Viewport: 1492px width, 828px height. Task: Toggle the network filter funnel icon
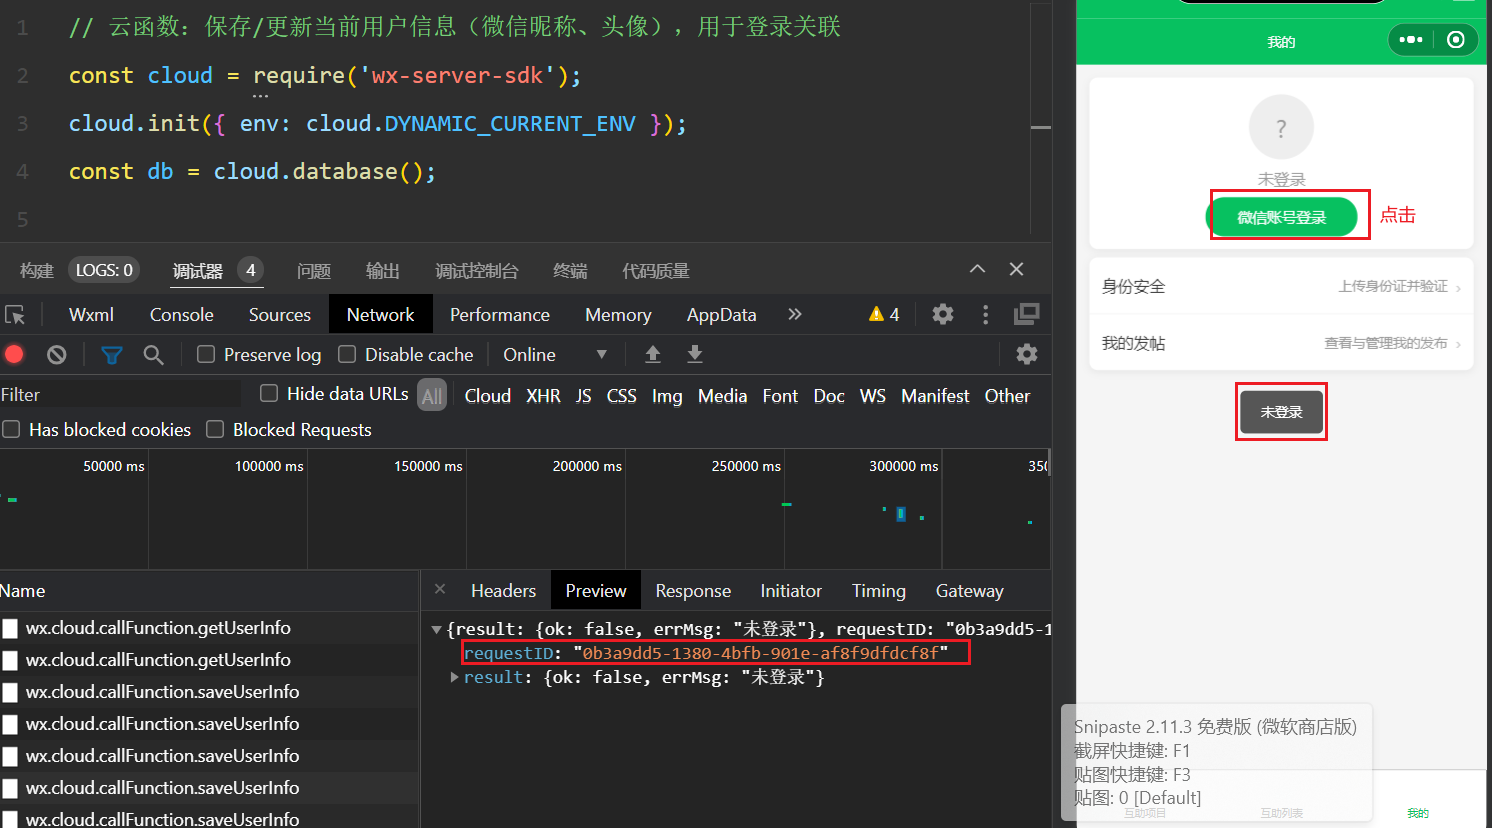pyautogui.click(x=112, y=354)
